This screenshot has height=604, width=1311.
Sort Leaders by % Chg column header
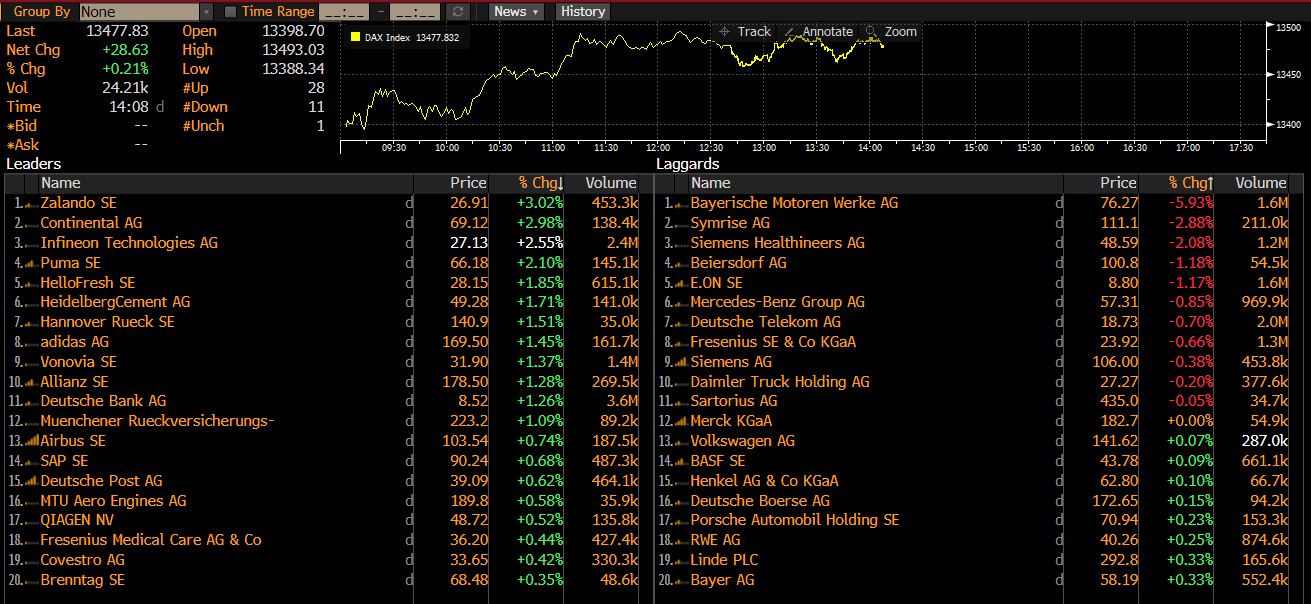540,183
